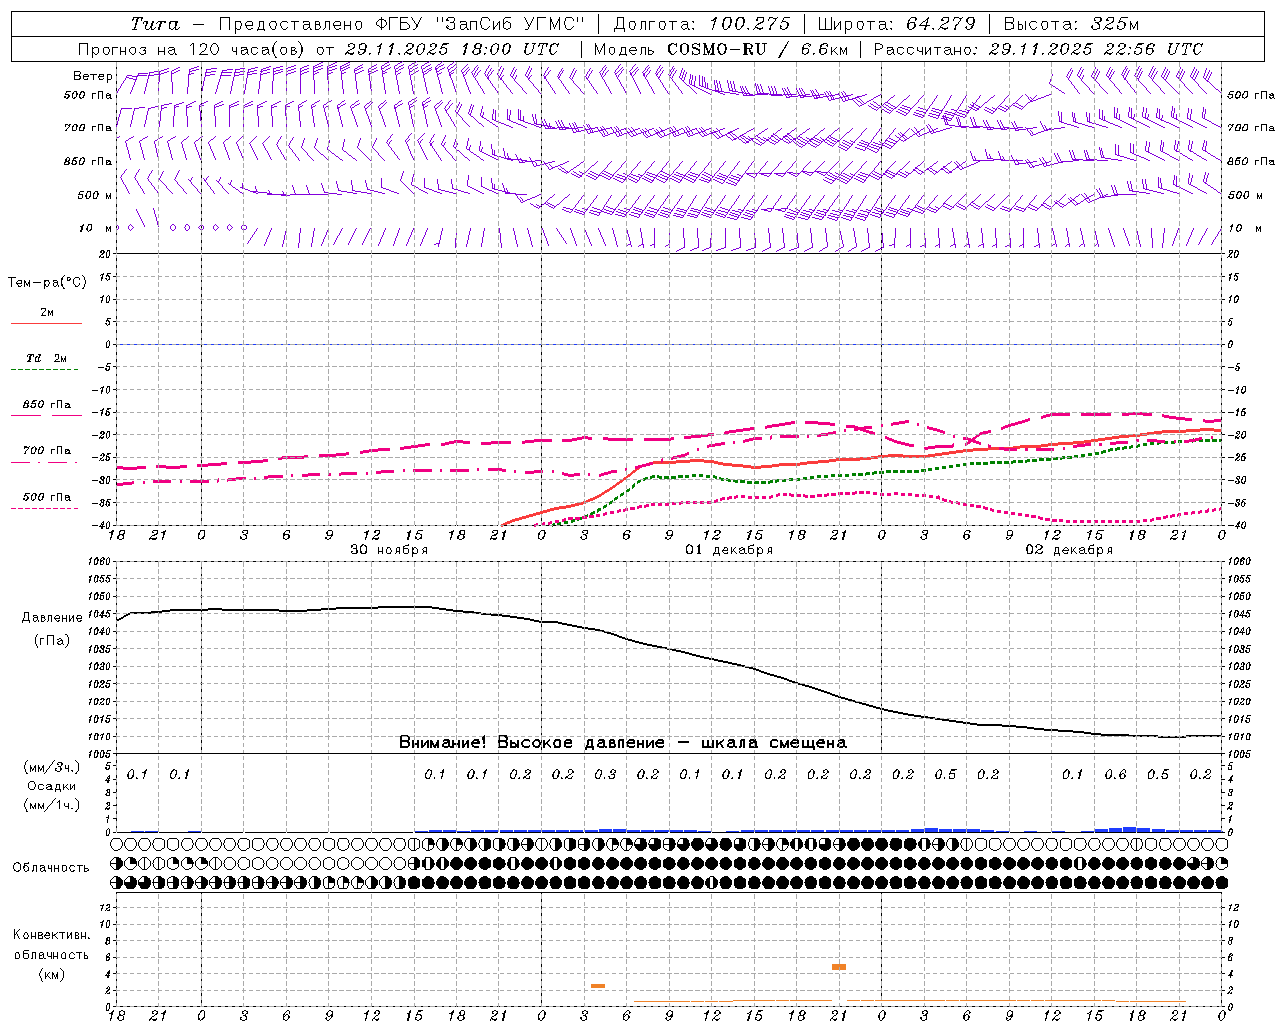1280x1024 pixels.
Task: Click the "30 ноября" date label
Action: [x=389, y=550]
